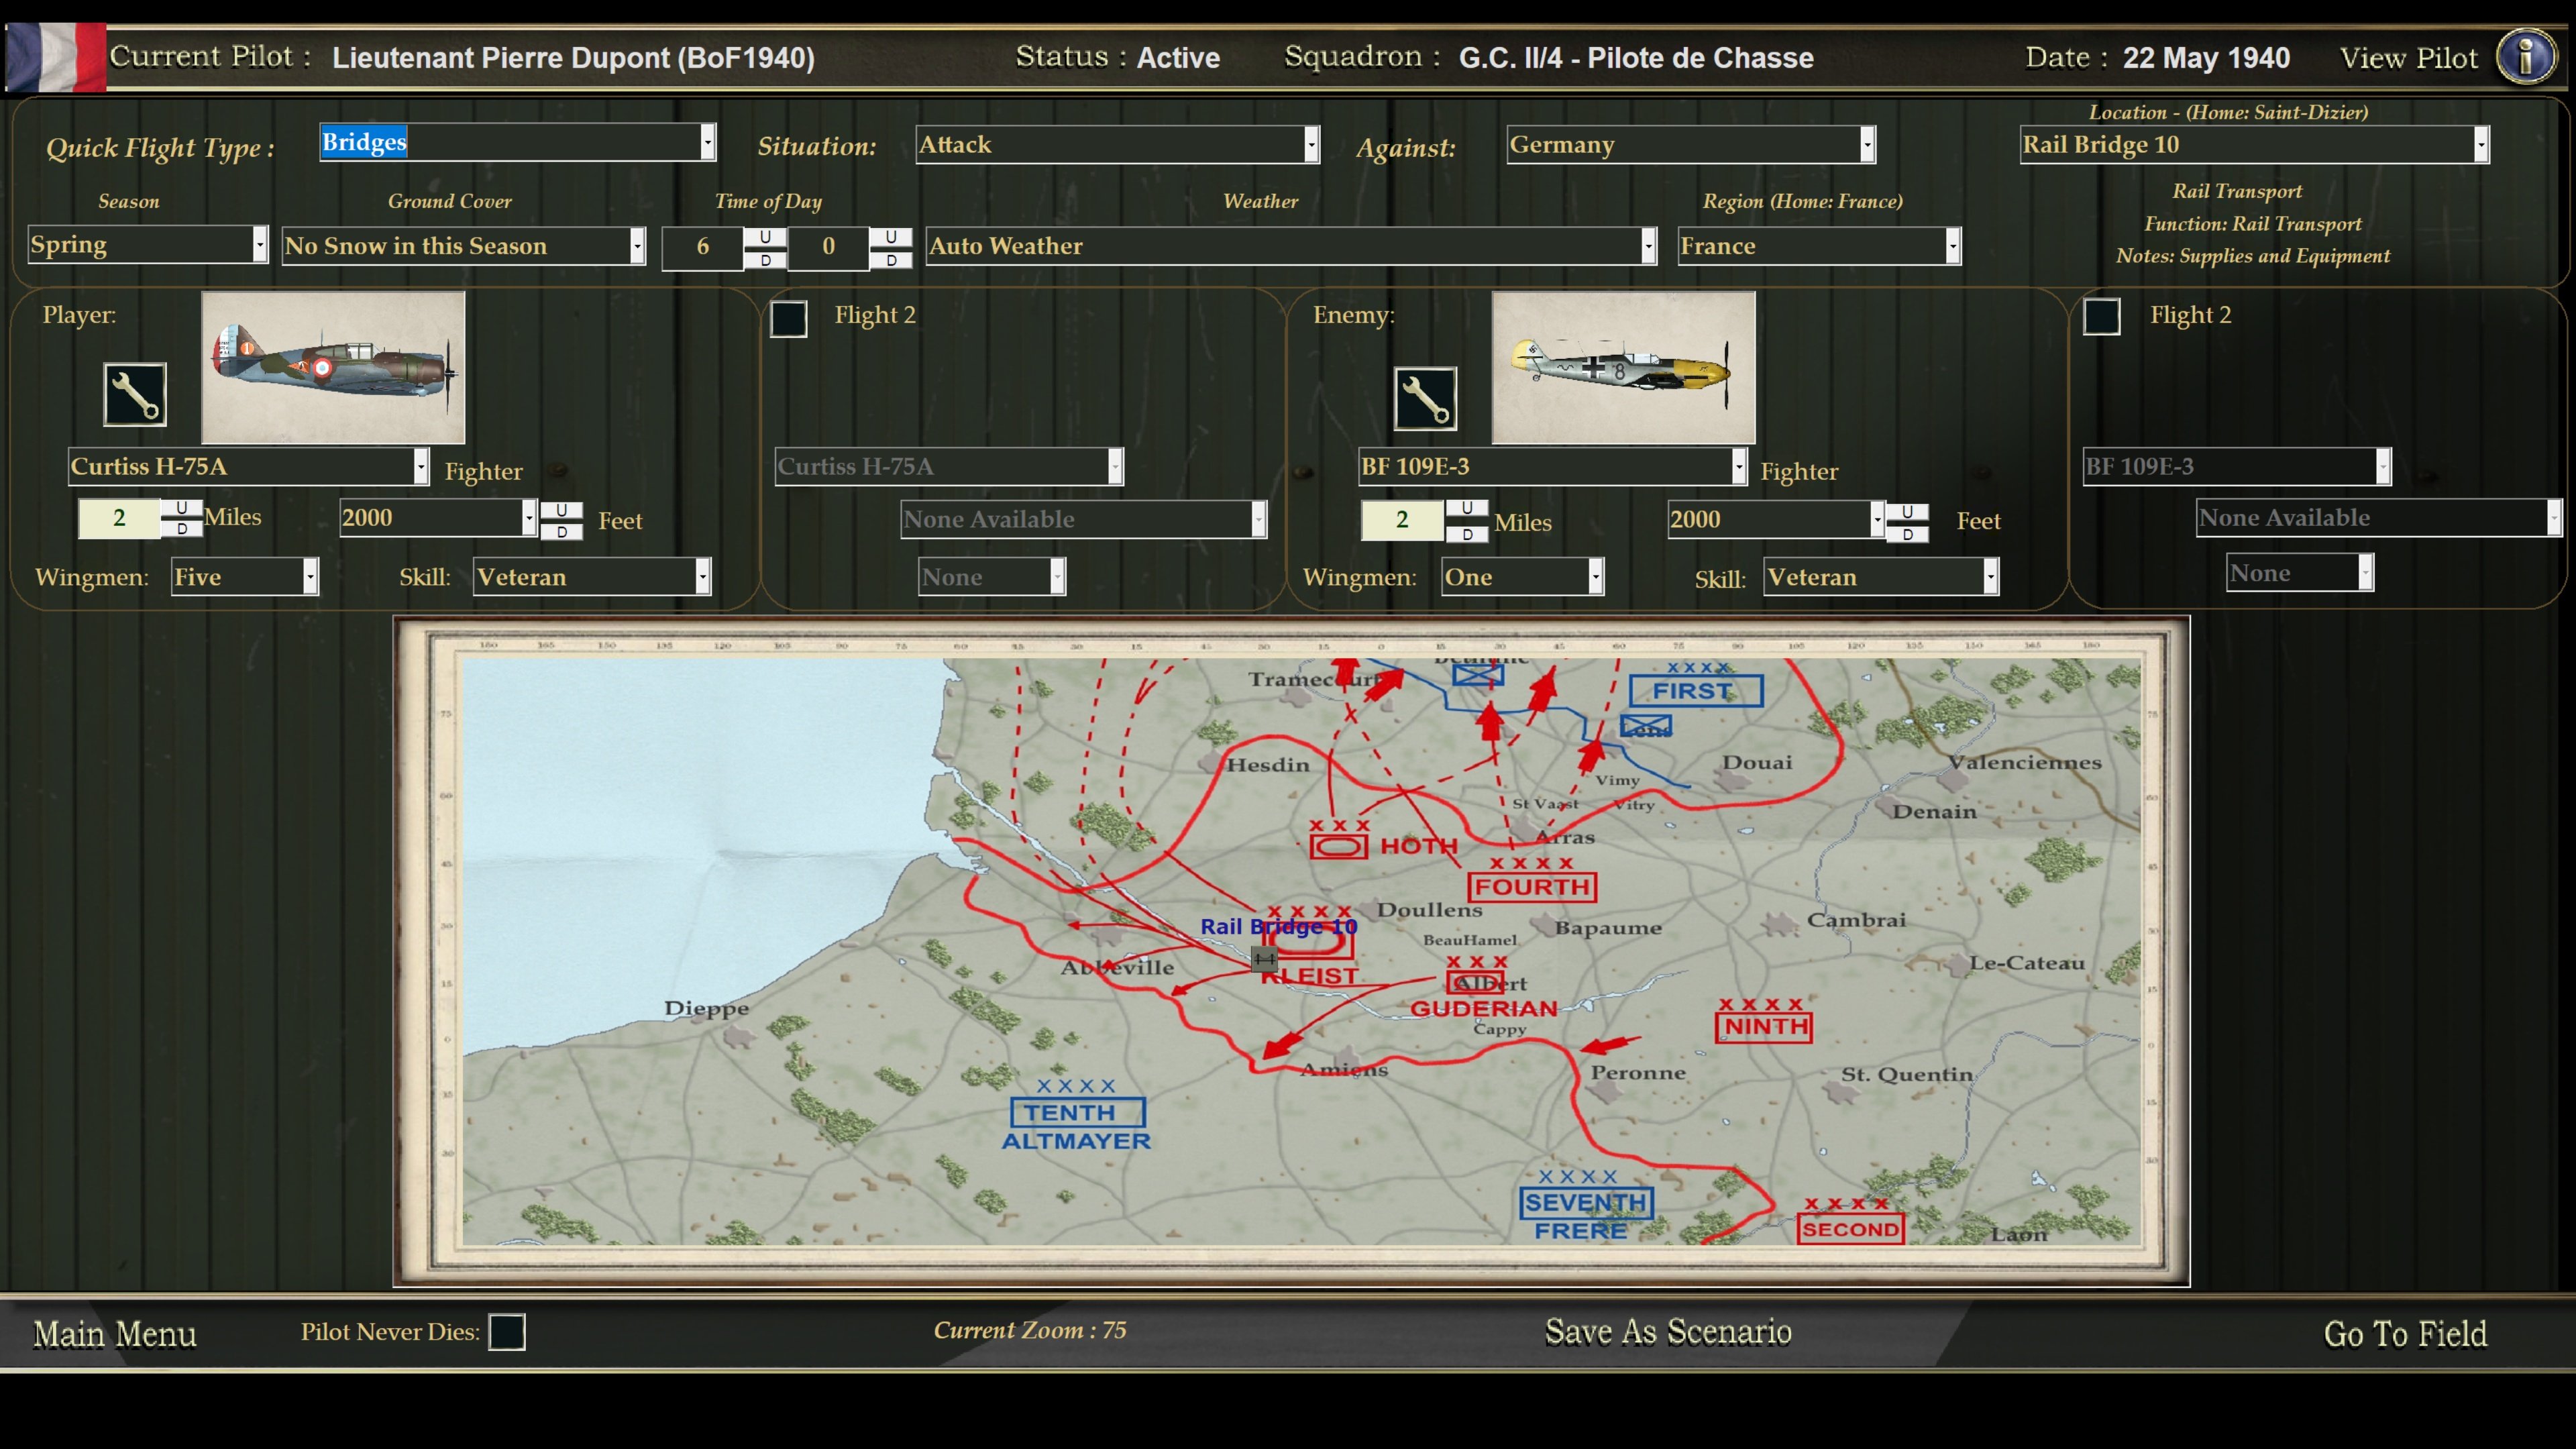Toggle the Pilot Never Dies checkbox

pos(507,1332)
